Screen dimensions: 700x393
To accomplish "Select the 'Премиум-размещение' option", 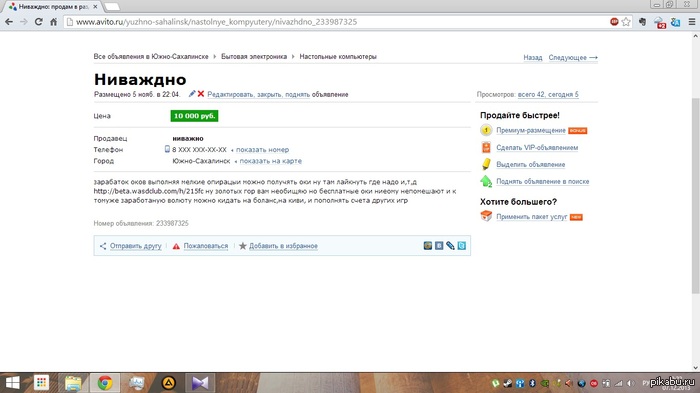I will 531,130.
